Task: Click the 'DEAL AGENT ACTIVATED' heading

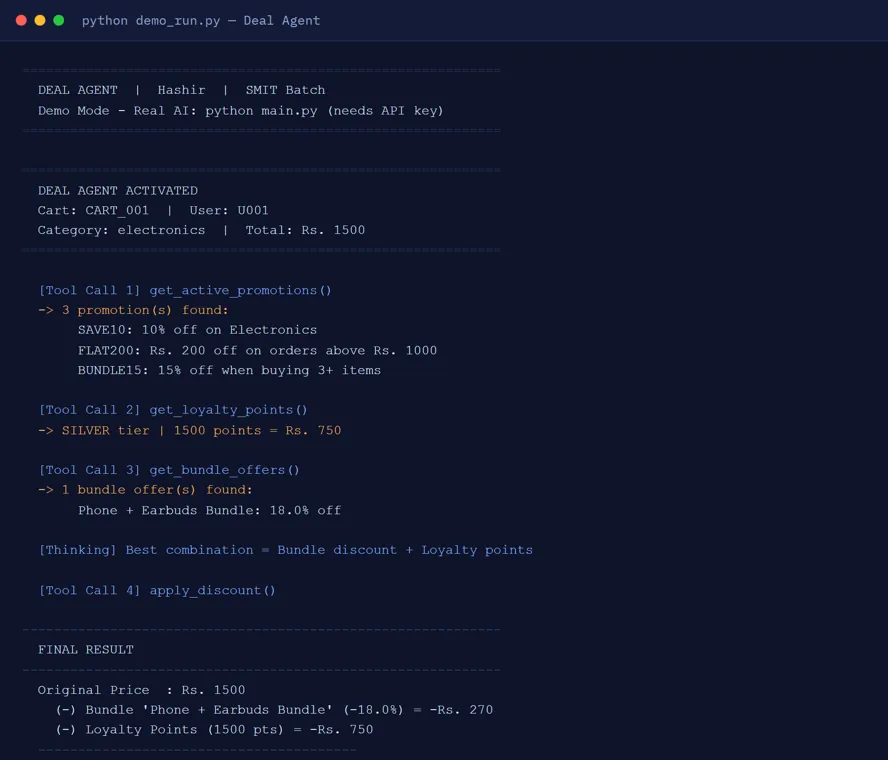Action: 118,190
